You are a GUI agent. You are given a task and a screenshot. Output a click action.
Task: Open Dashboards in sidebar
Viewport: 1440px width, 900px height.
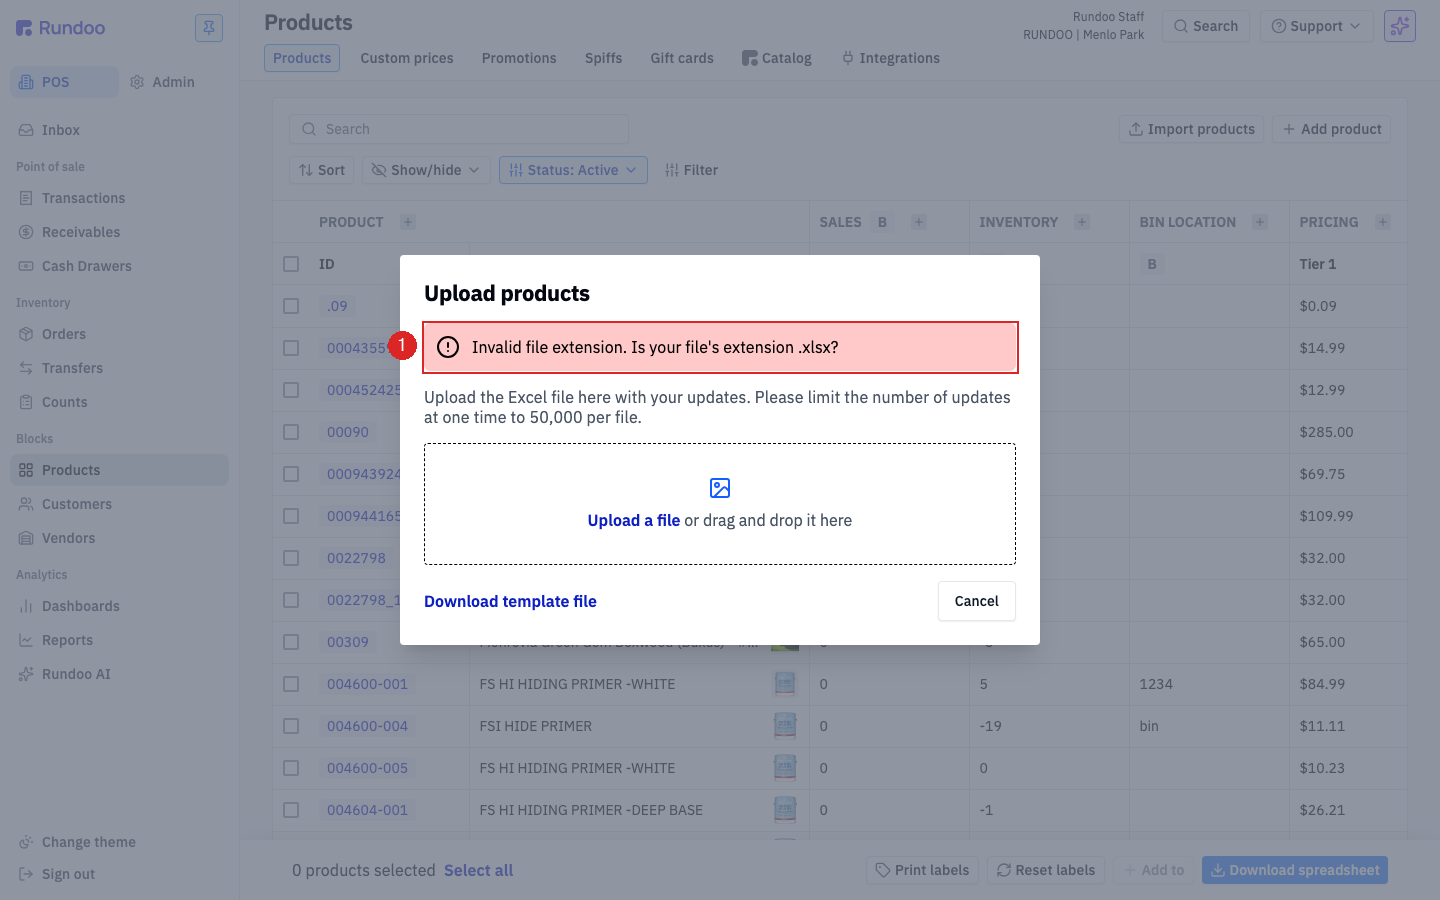click(x=119, y=606)
